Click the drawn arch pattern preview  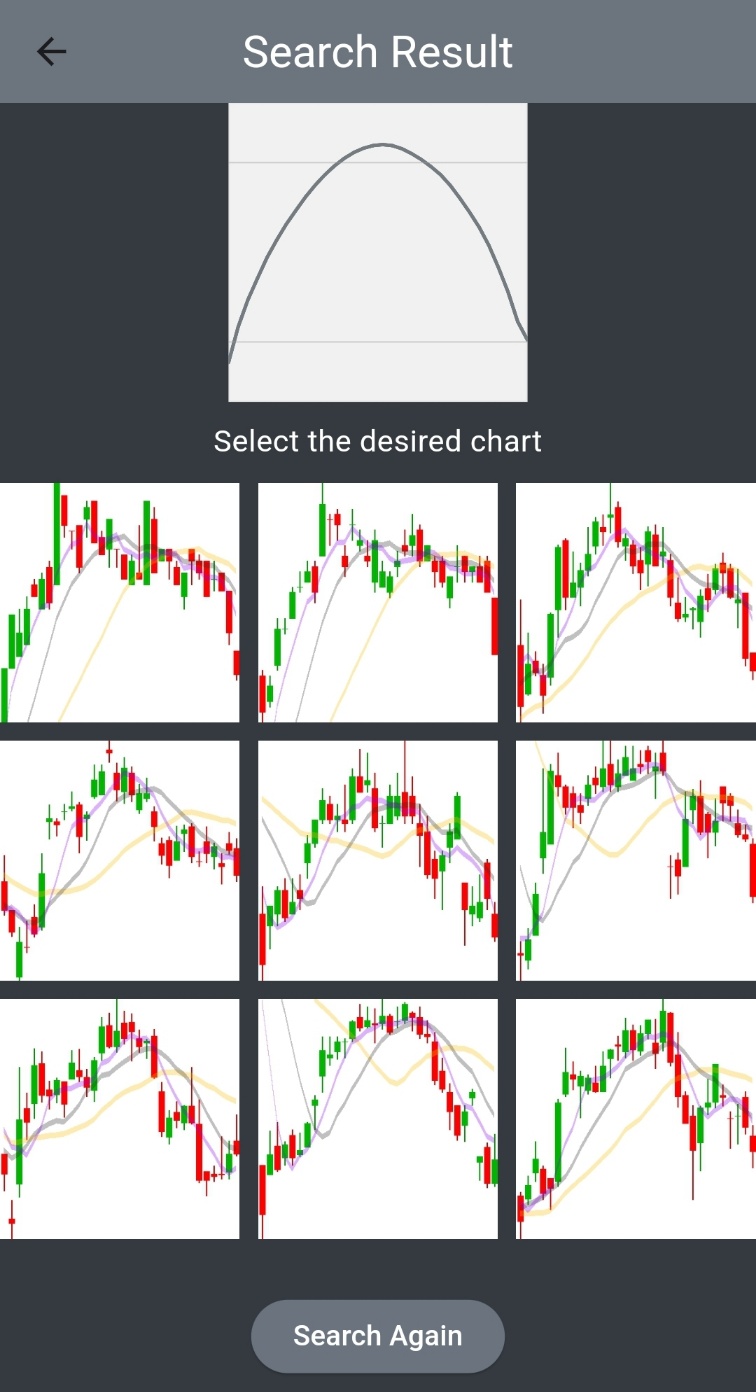click(378, 252)
